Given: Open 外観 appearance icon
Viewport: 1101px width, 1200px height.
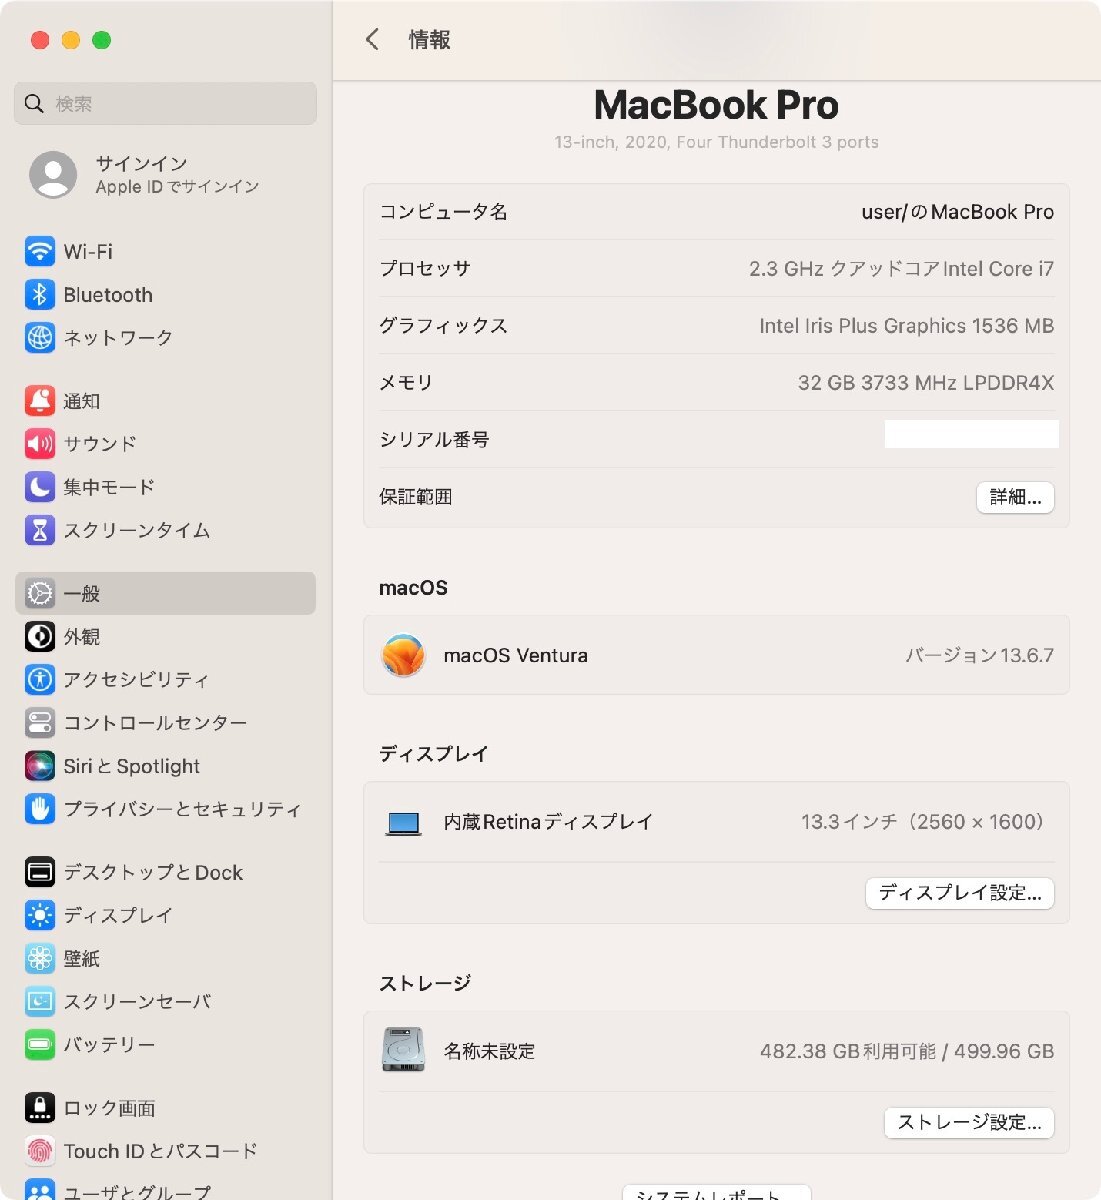Looking at the screenshot, I should (39, 636).
